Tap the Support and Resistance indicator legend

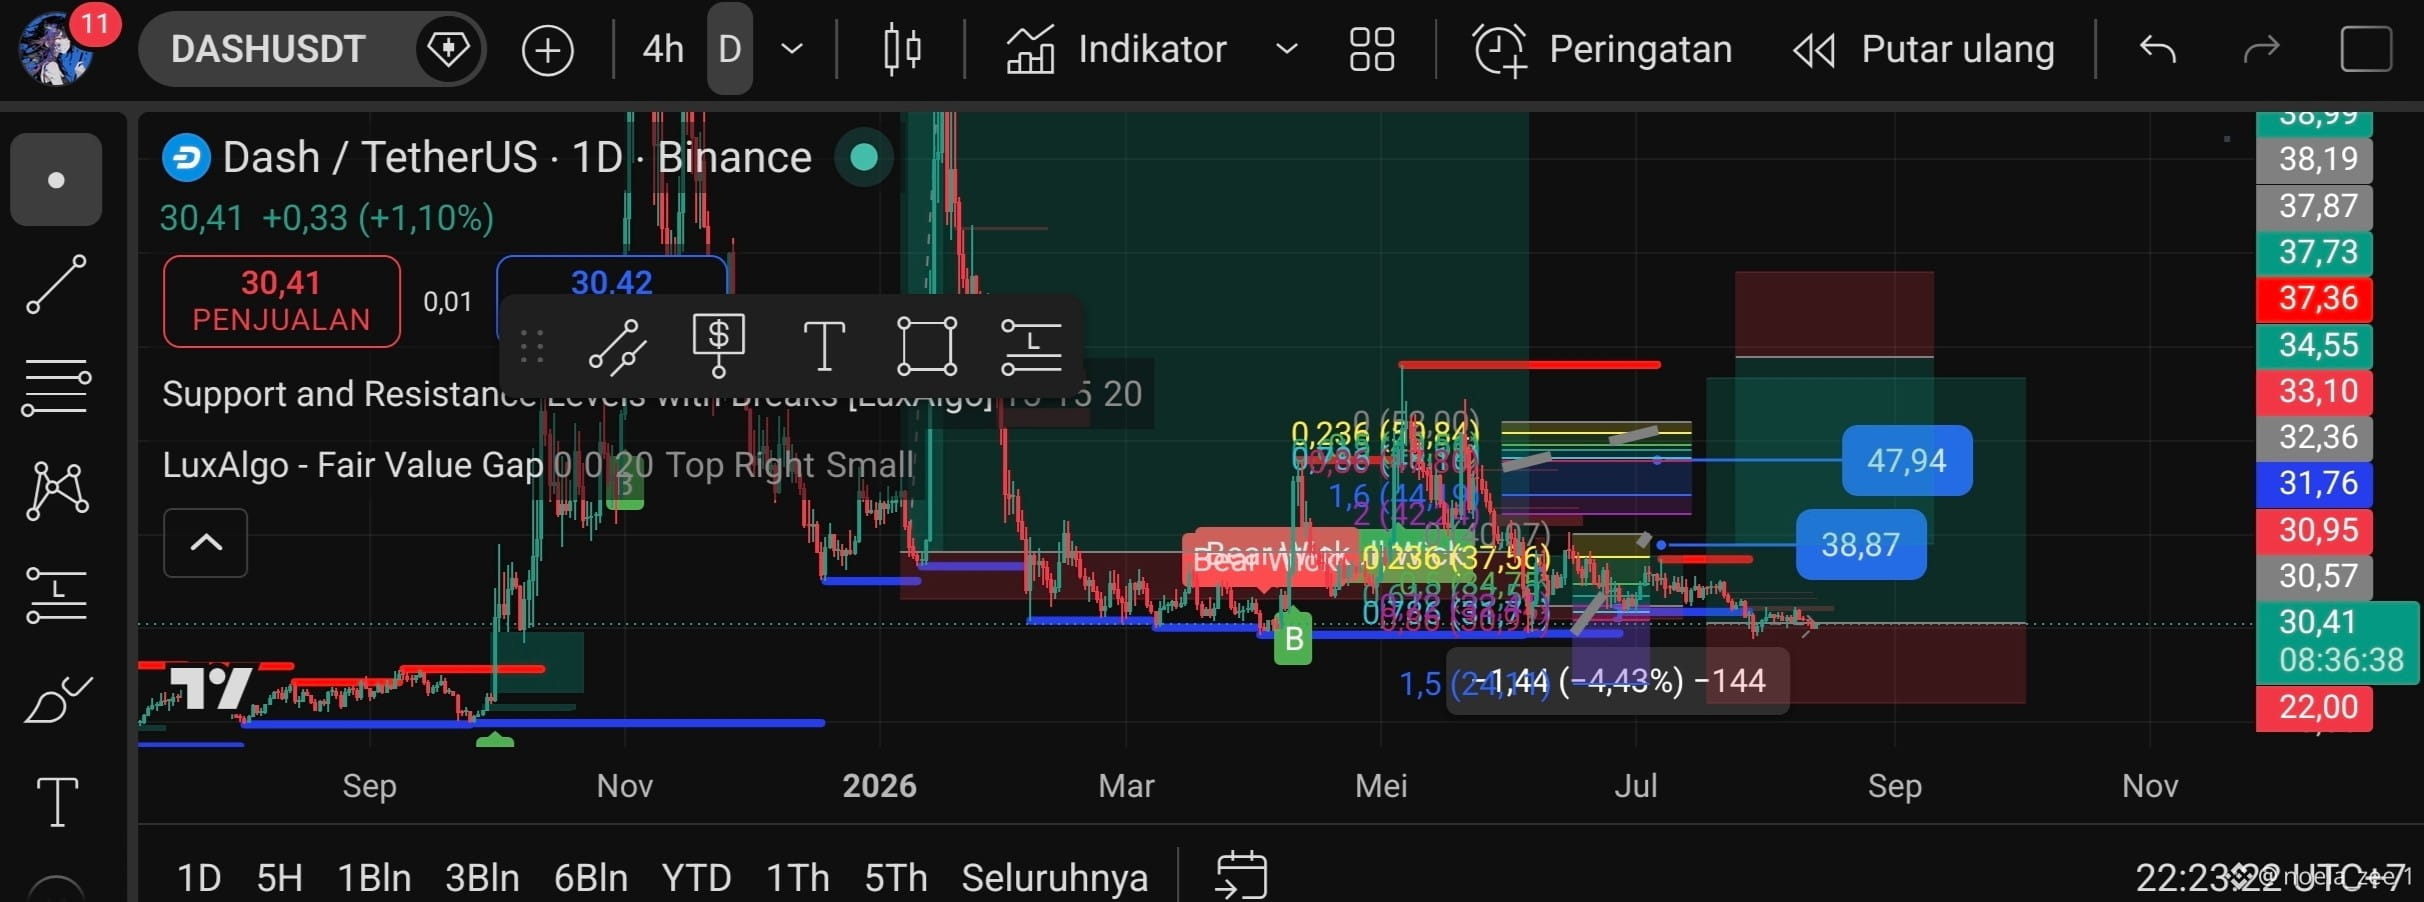tap(652, 394)
